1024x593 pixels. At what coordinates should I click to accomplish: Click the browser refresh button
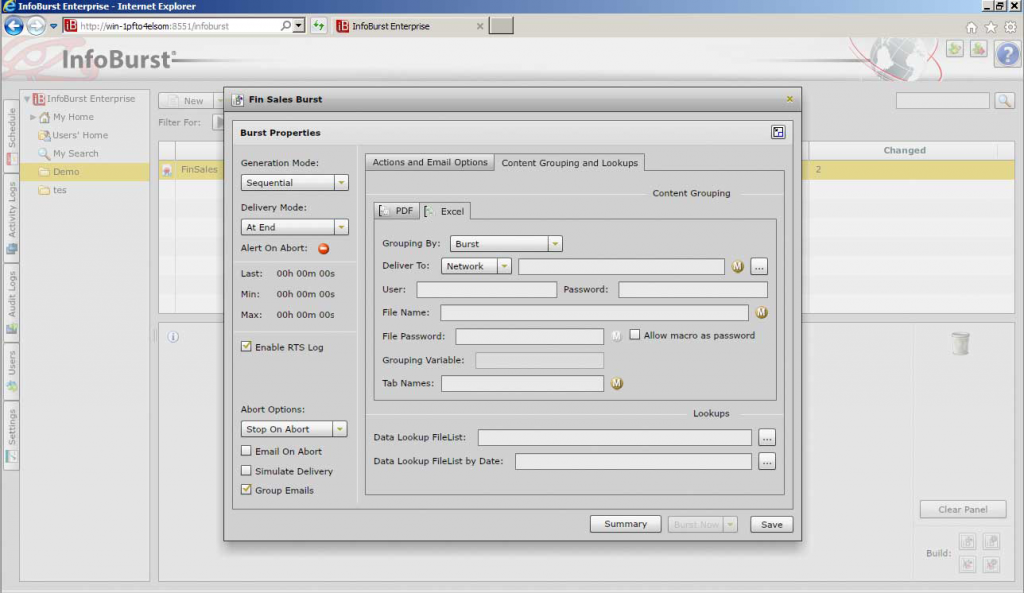tap(318, 26)
